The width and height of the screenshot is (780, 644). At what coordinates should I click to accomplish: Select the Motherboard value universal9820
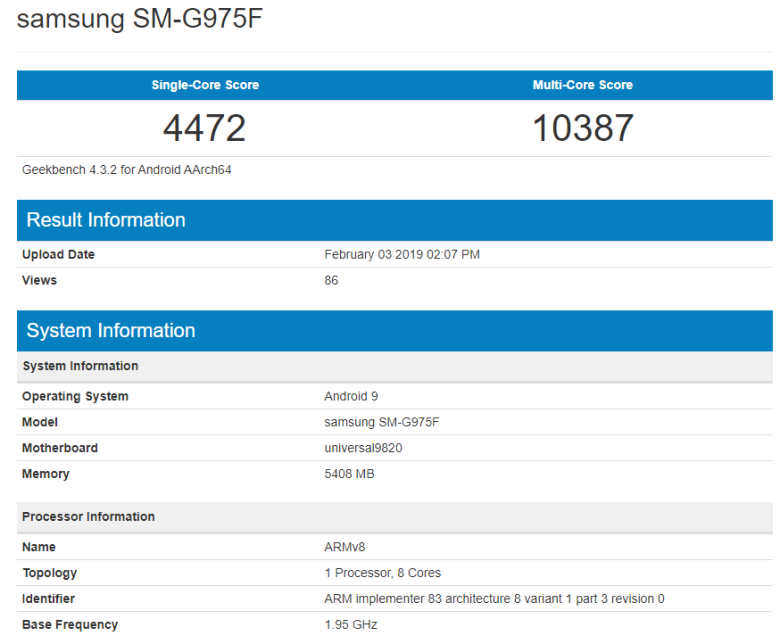pos(363,448)
